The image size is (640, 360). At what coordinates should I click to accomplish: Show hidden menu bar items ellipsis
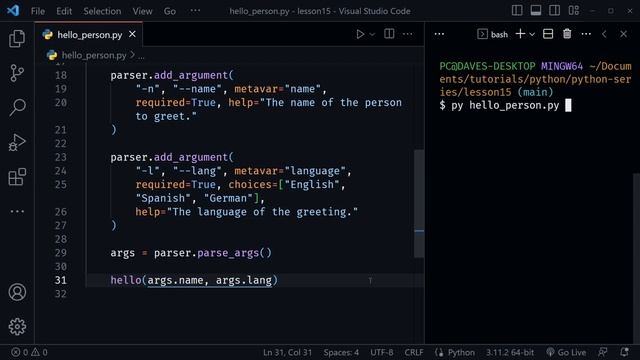click(195, 11)
